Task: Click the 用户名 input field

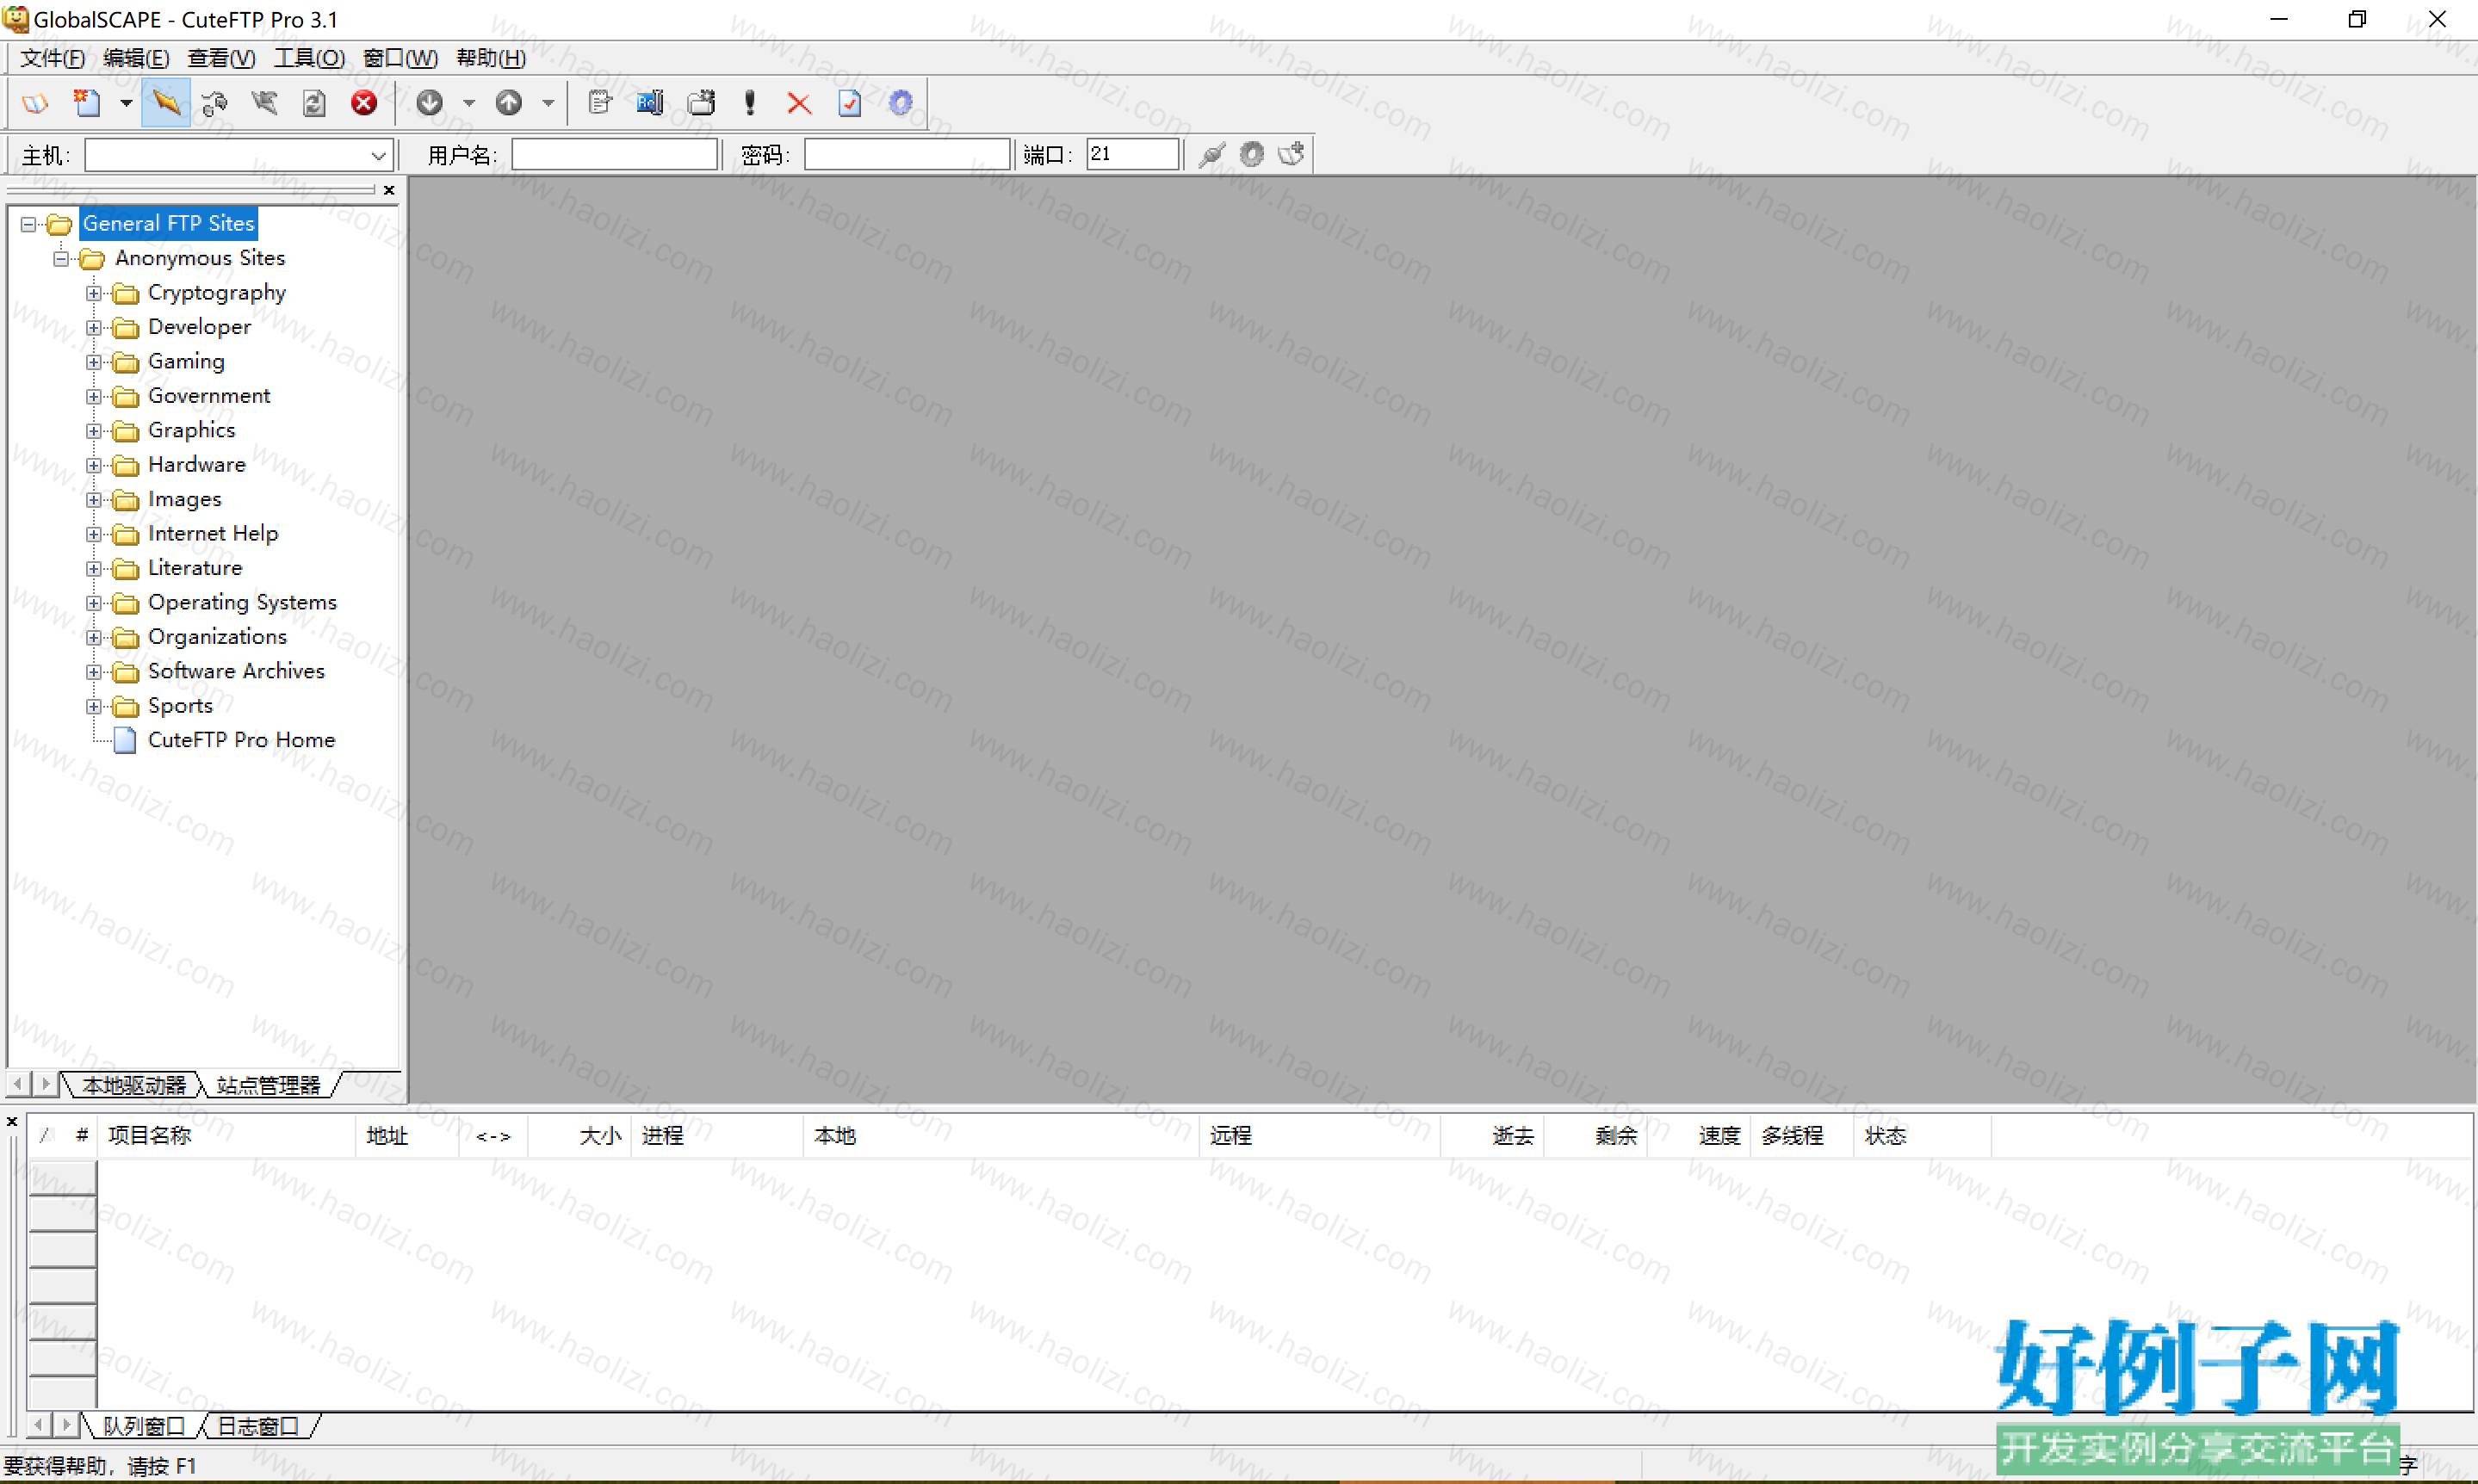Action: pos(614,154)
